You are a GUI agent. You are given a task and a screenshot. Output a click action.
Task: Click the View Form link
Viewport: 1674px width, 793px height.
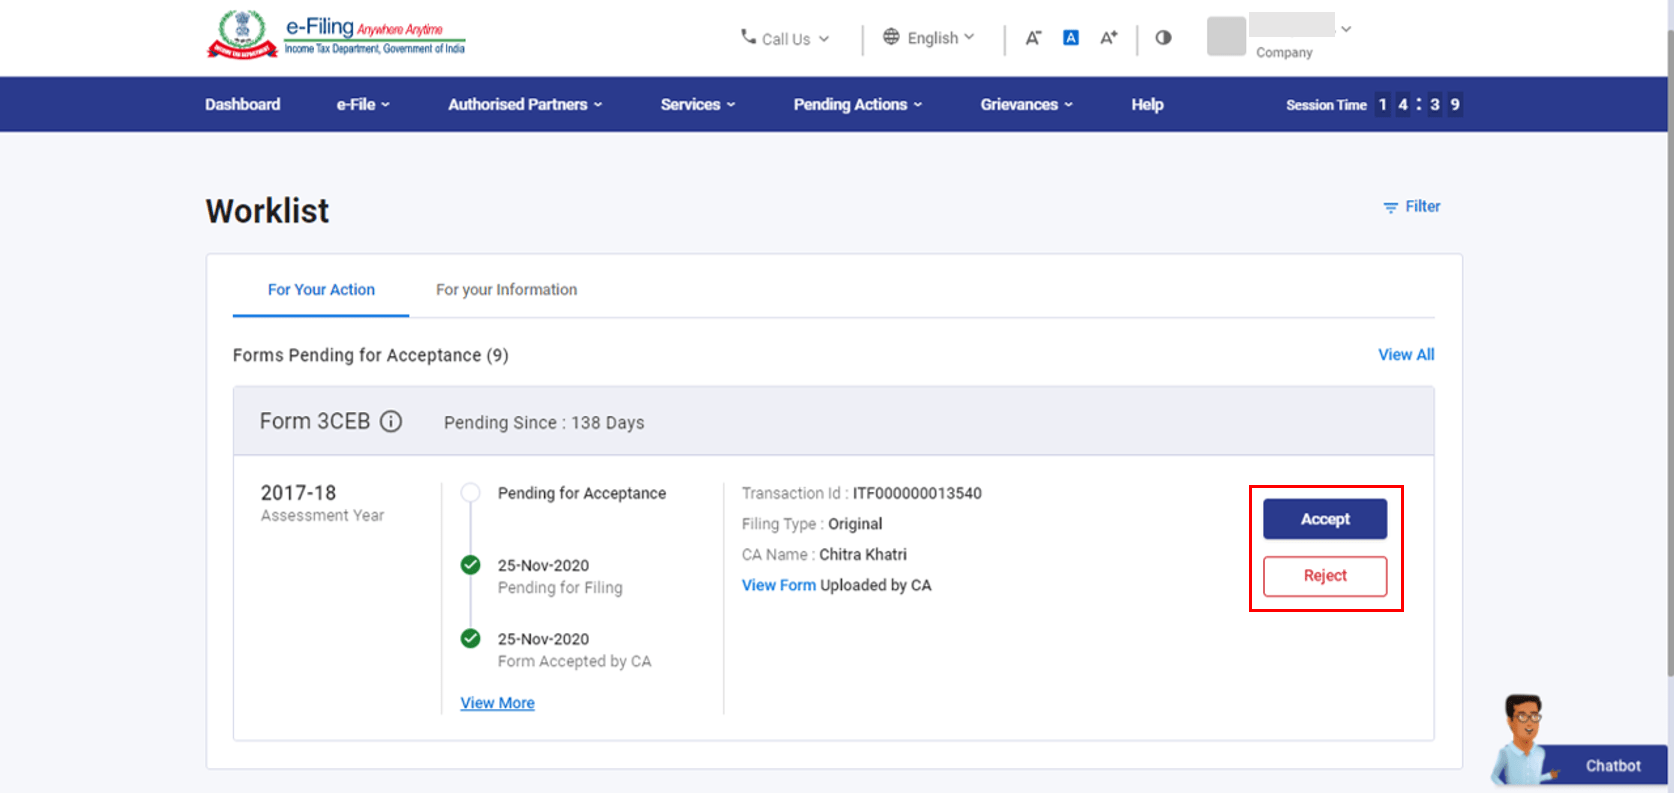778,585
